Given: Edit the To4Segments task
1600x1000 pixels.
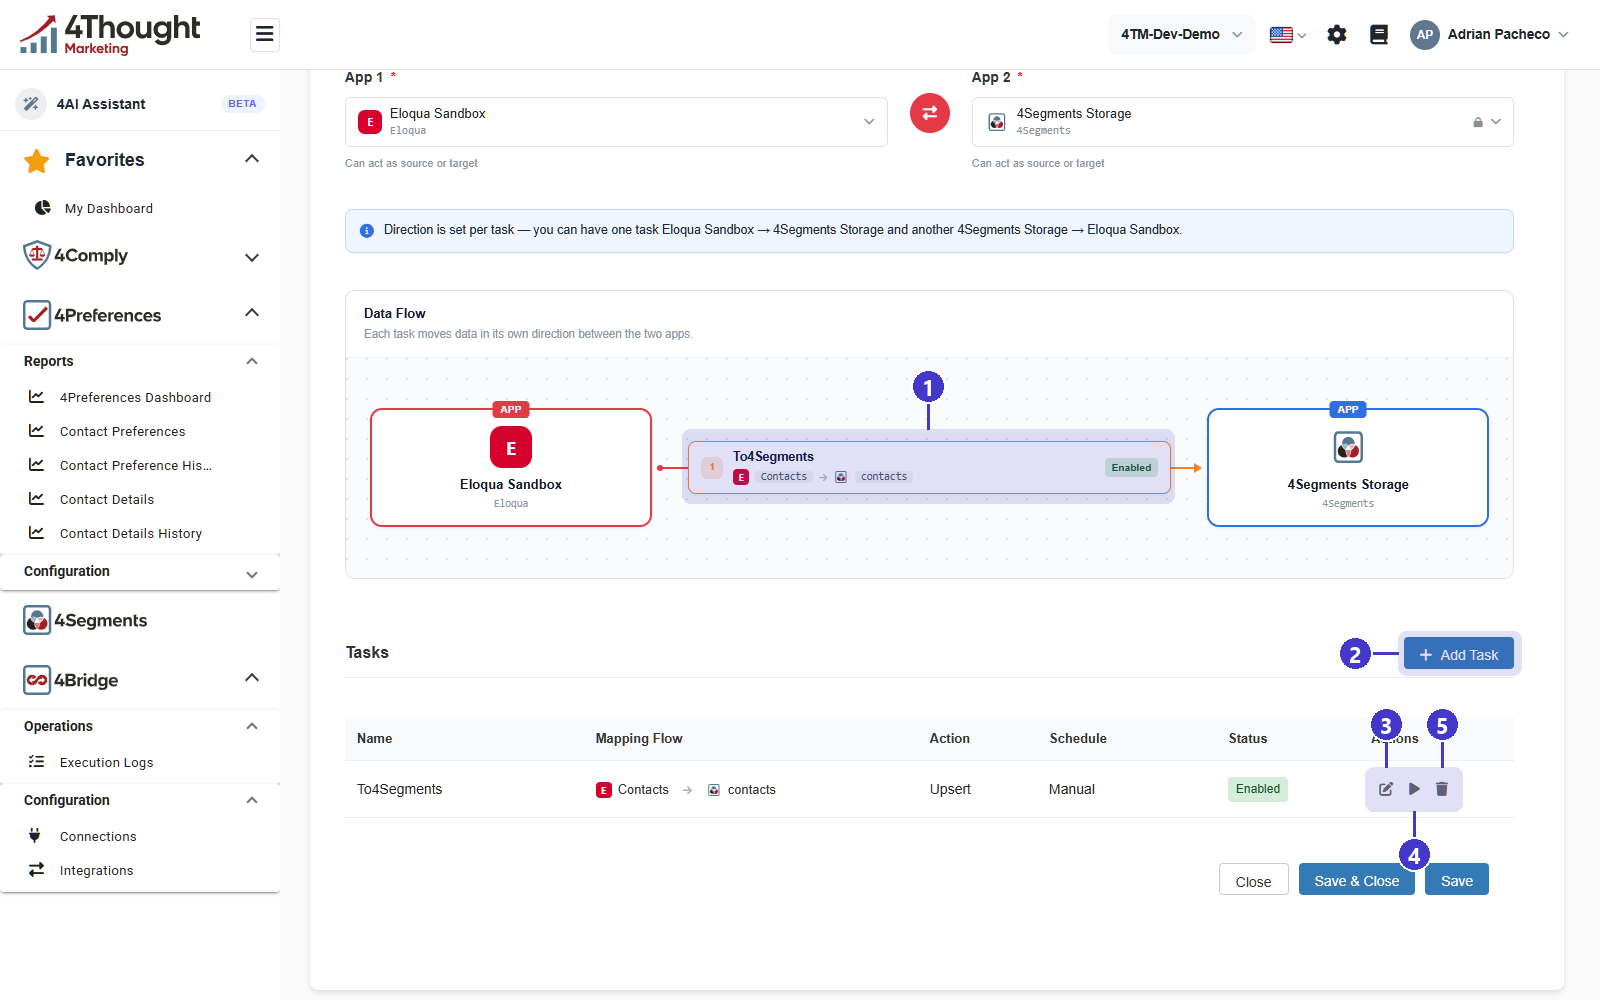Looking at the screenshot, I should (x=1386, y=789).
